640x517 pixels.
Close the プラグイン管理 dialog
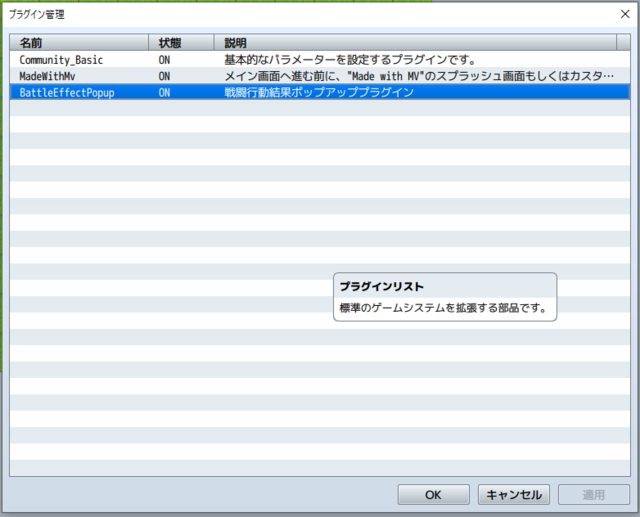point(625,14)
